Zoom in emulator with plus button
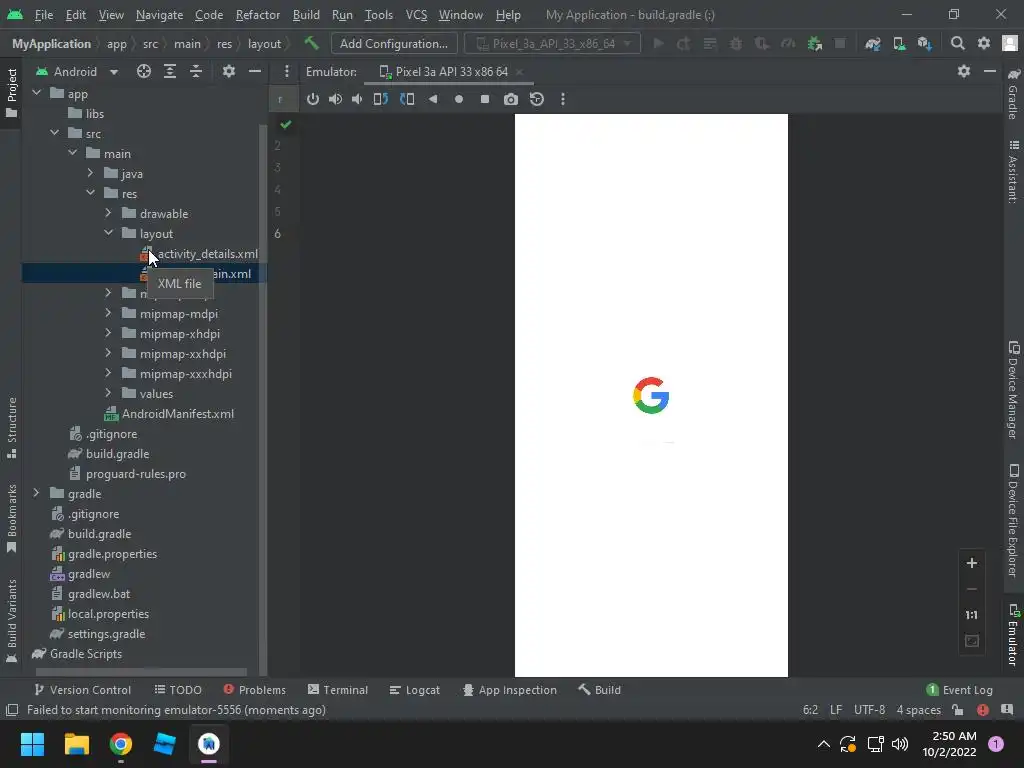 point(972,563)
